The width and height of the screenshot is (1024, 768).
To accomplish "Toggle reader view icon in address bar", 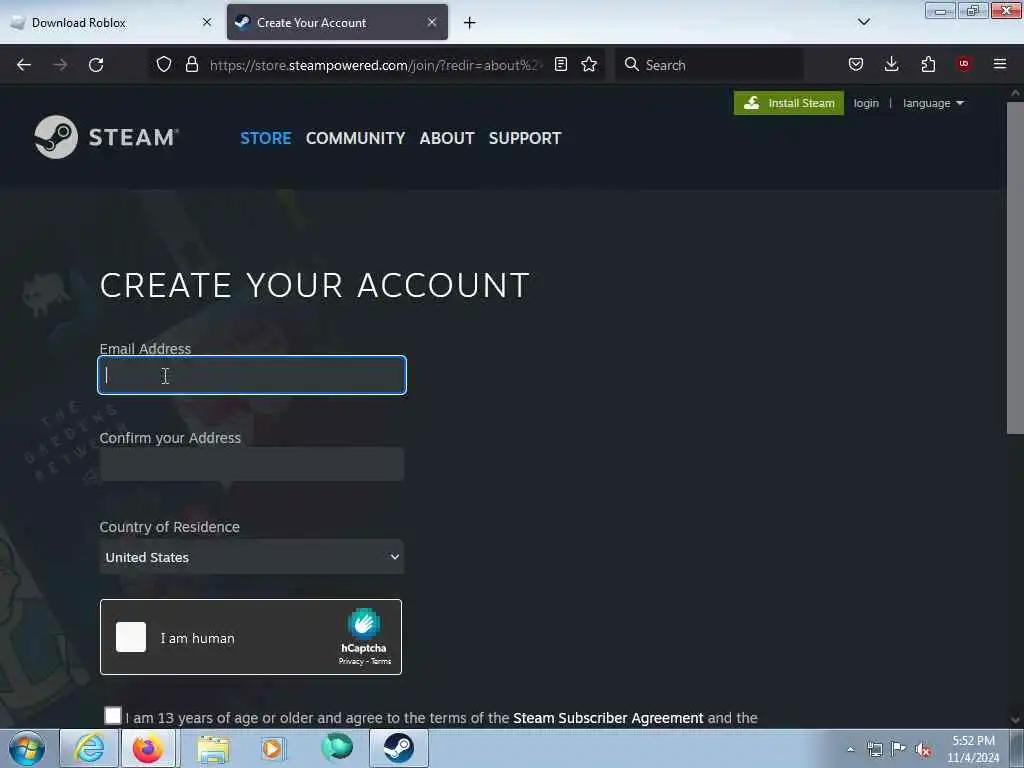I will tap(560, 64).
